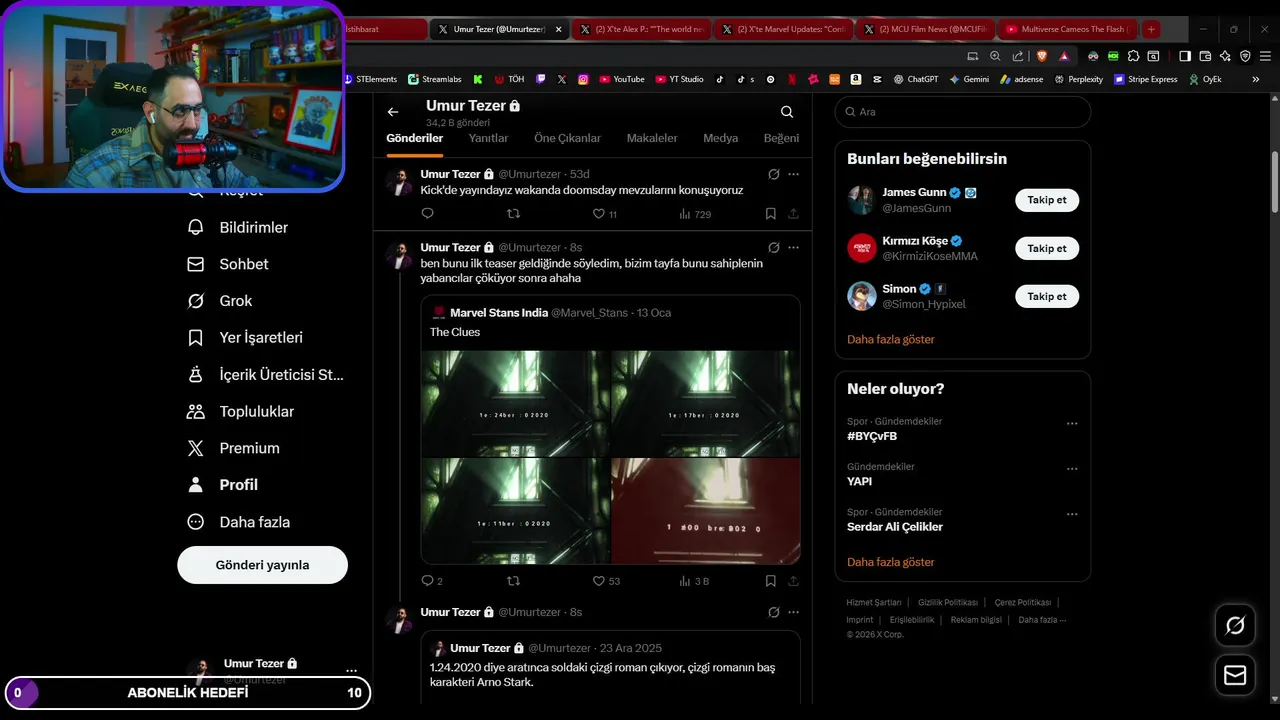Open options for YAPI trend
The image size is (1280, 720).
coord(1072,469)
